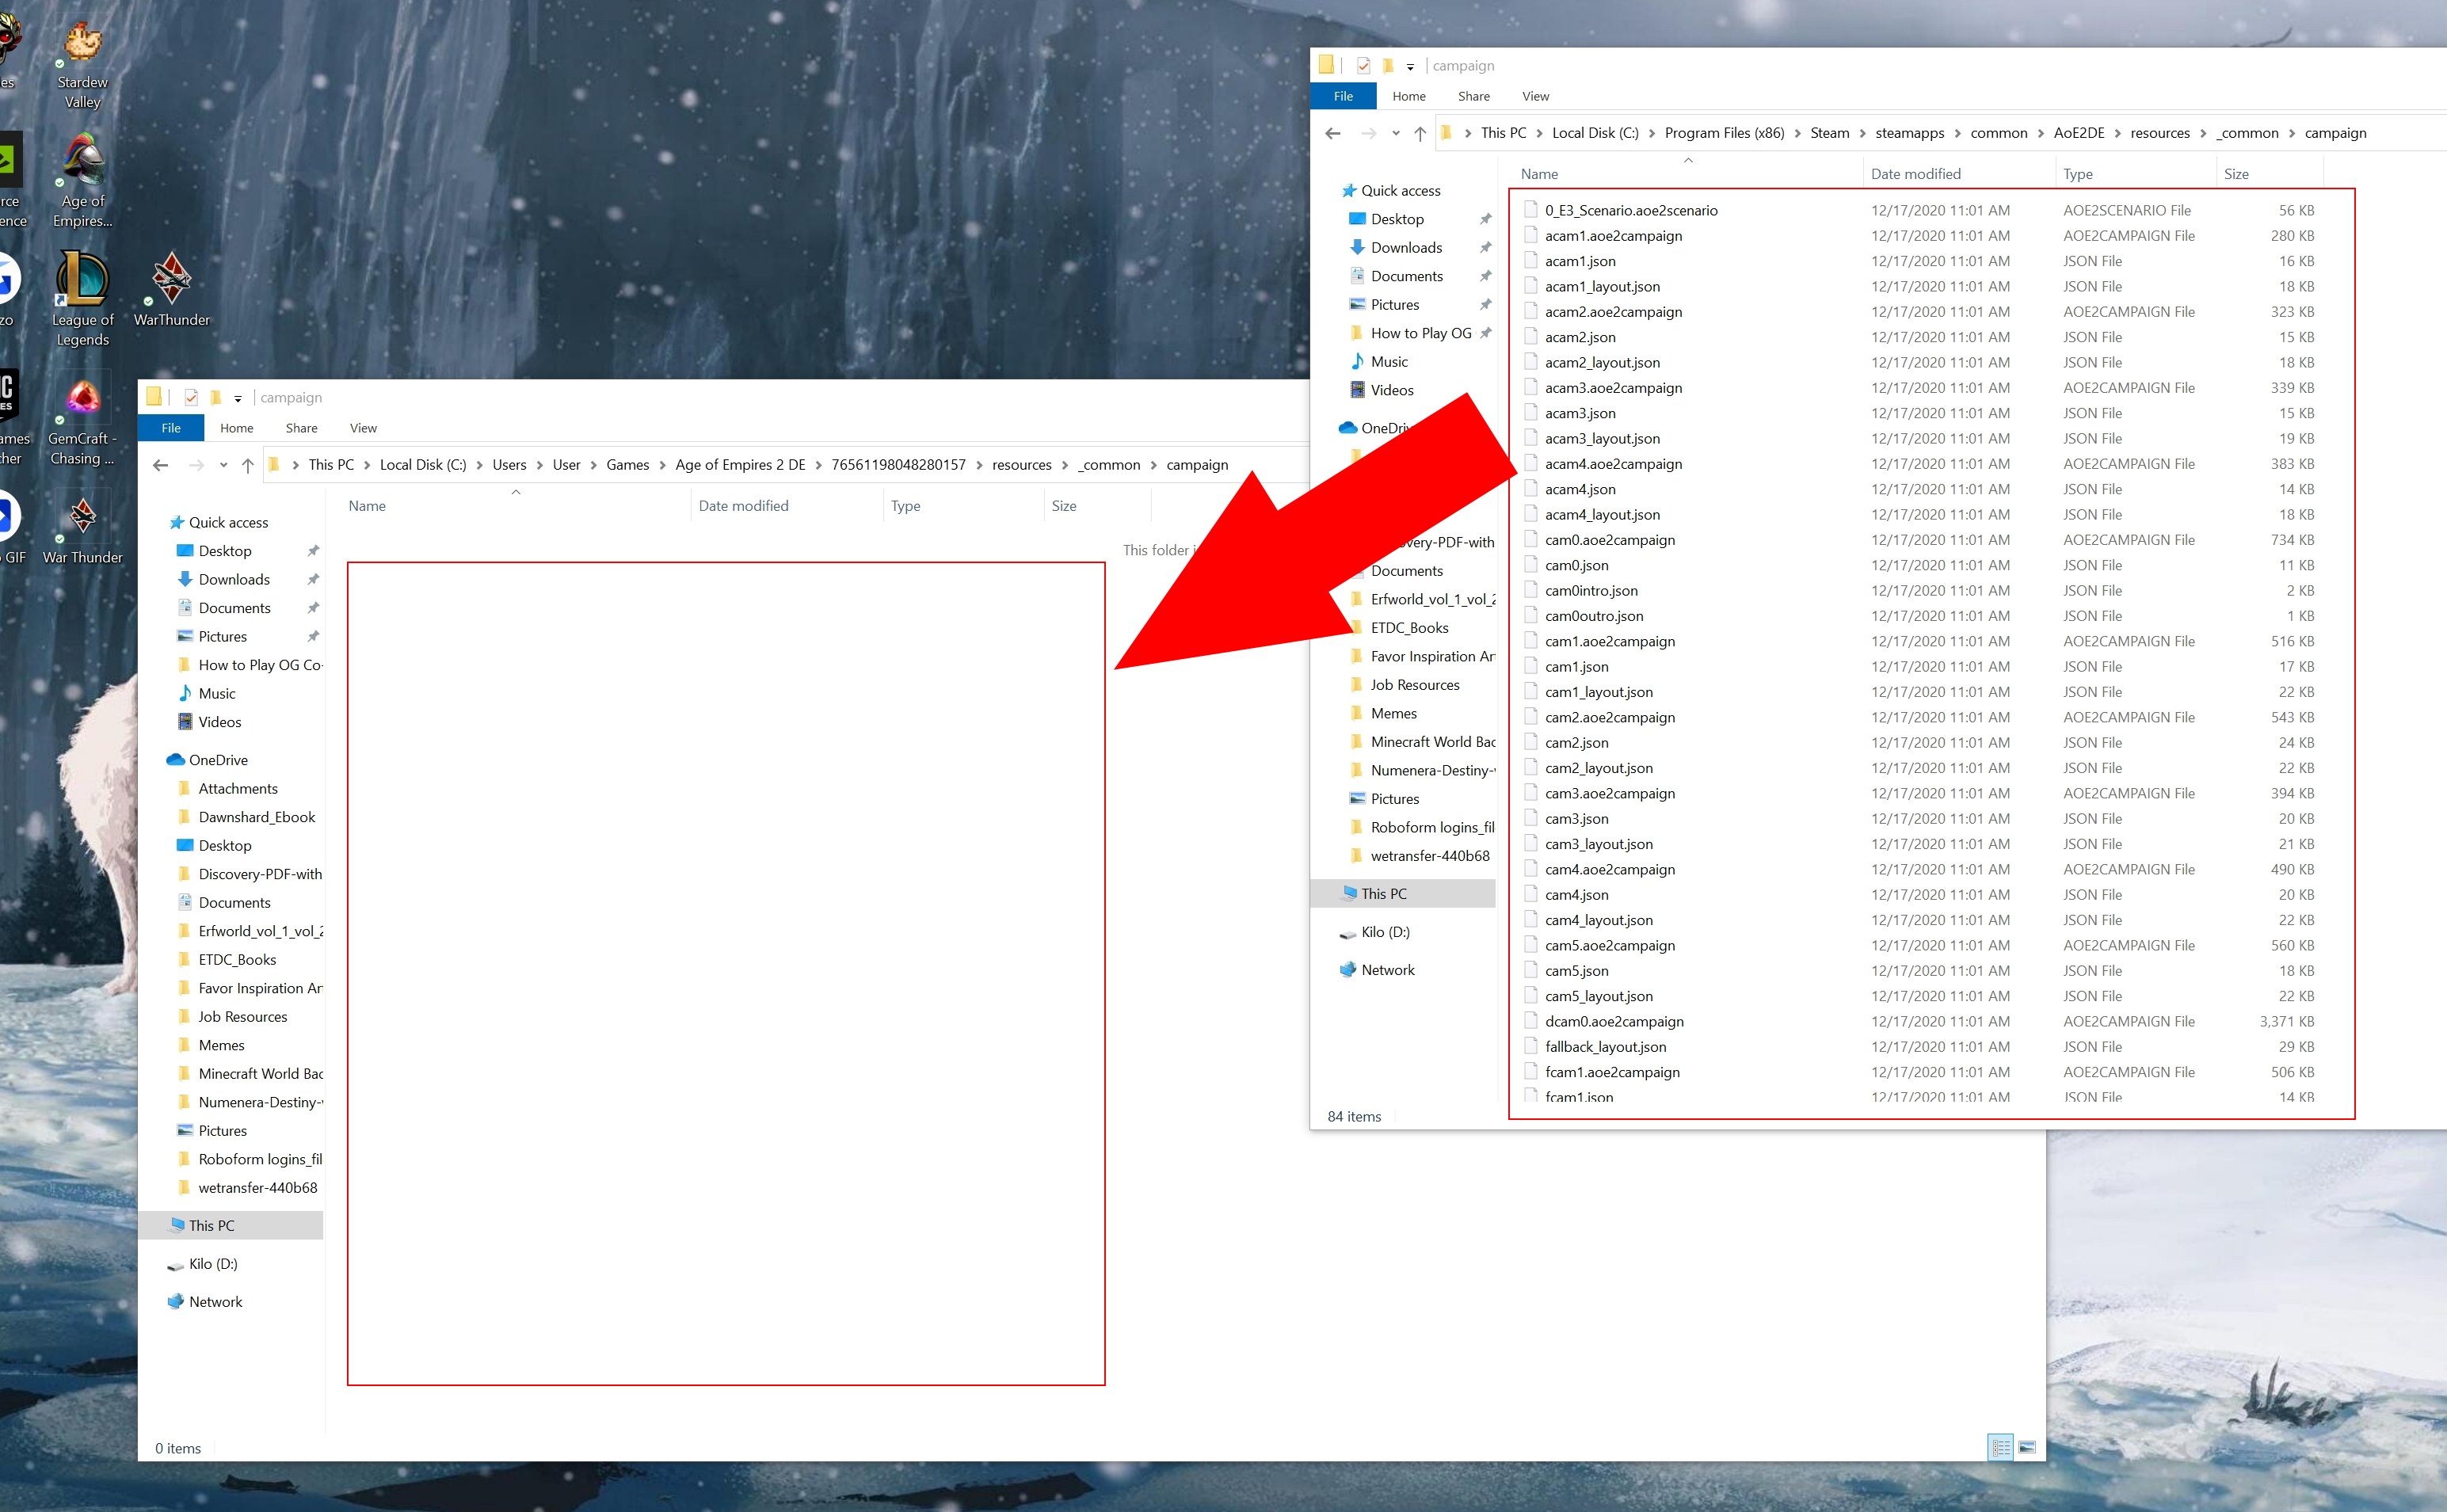
Task: Select Downloads in right window Quick access
Action: (x=1406, y=247)
